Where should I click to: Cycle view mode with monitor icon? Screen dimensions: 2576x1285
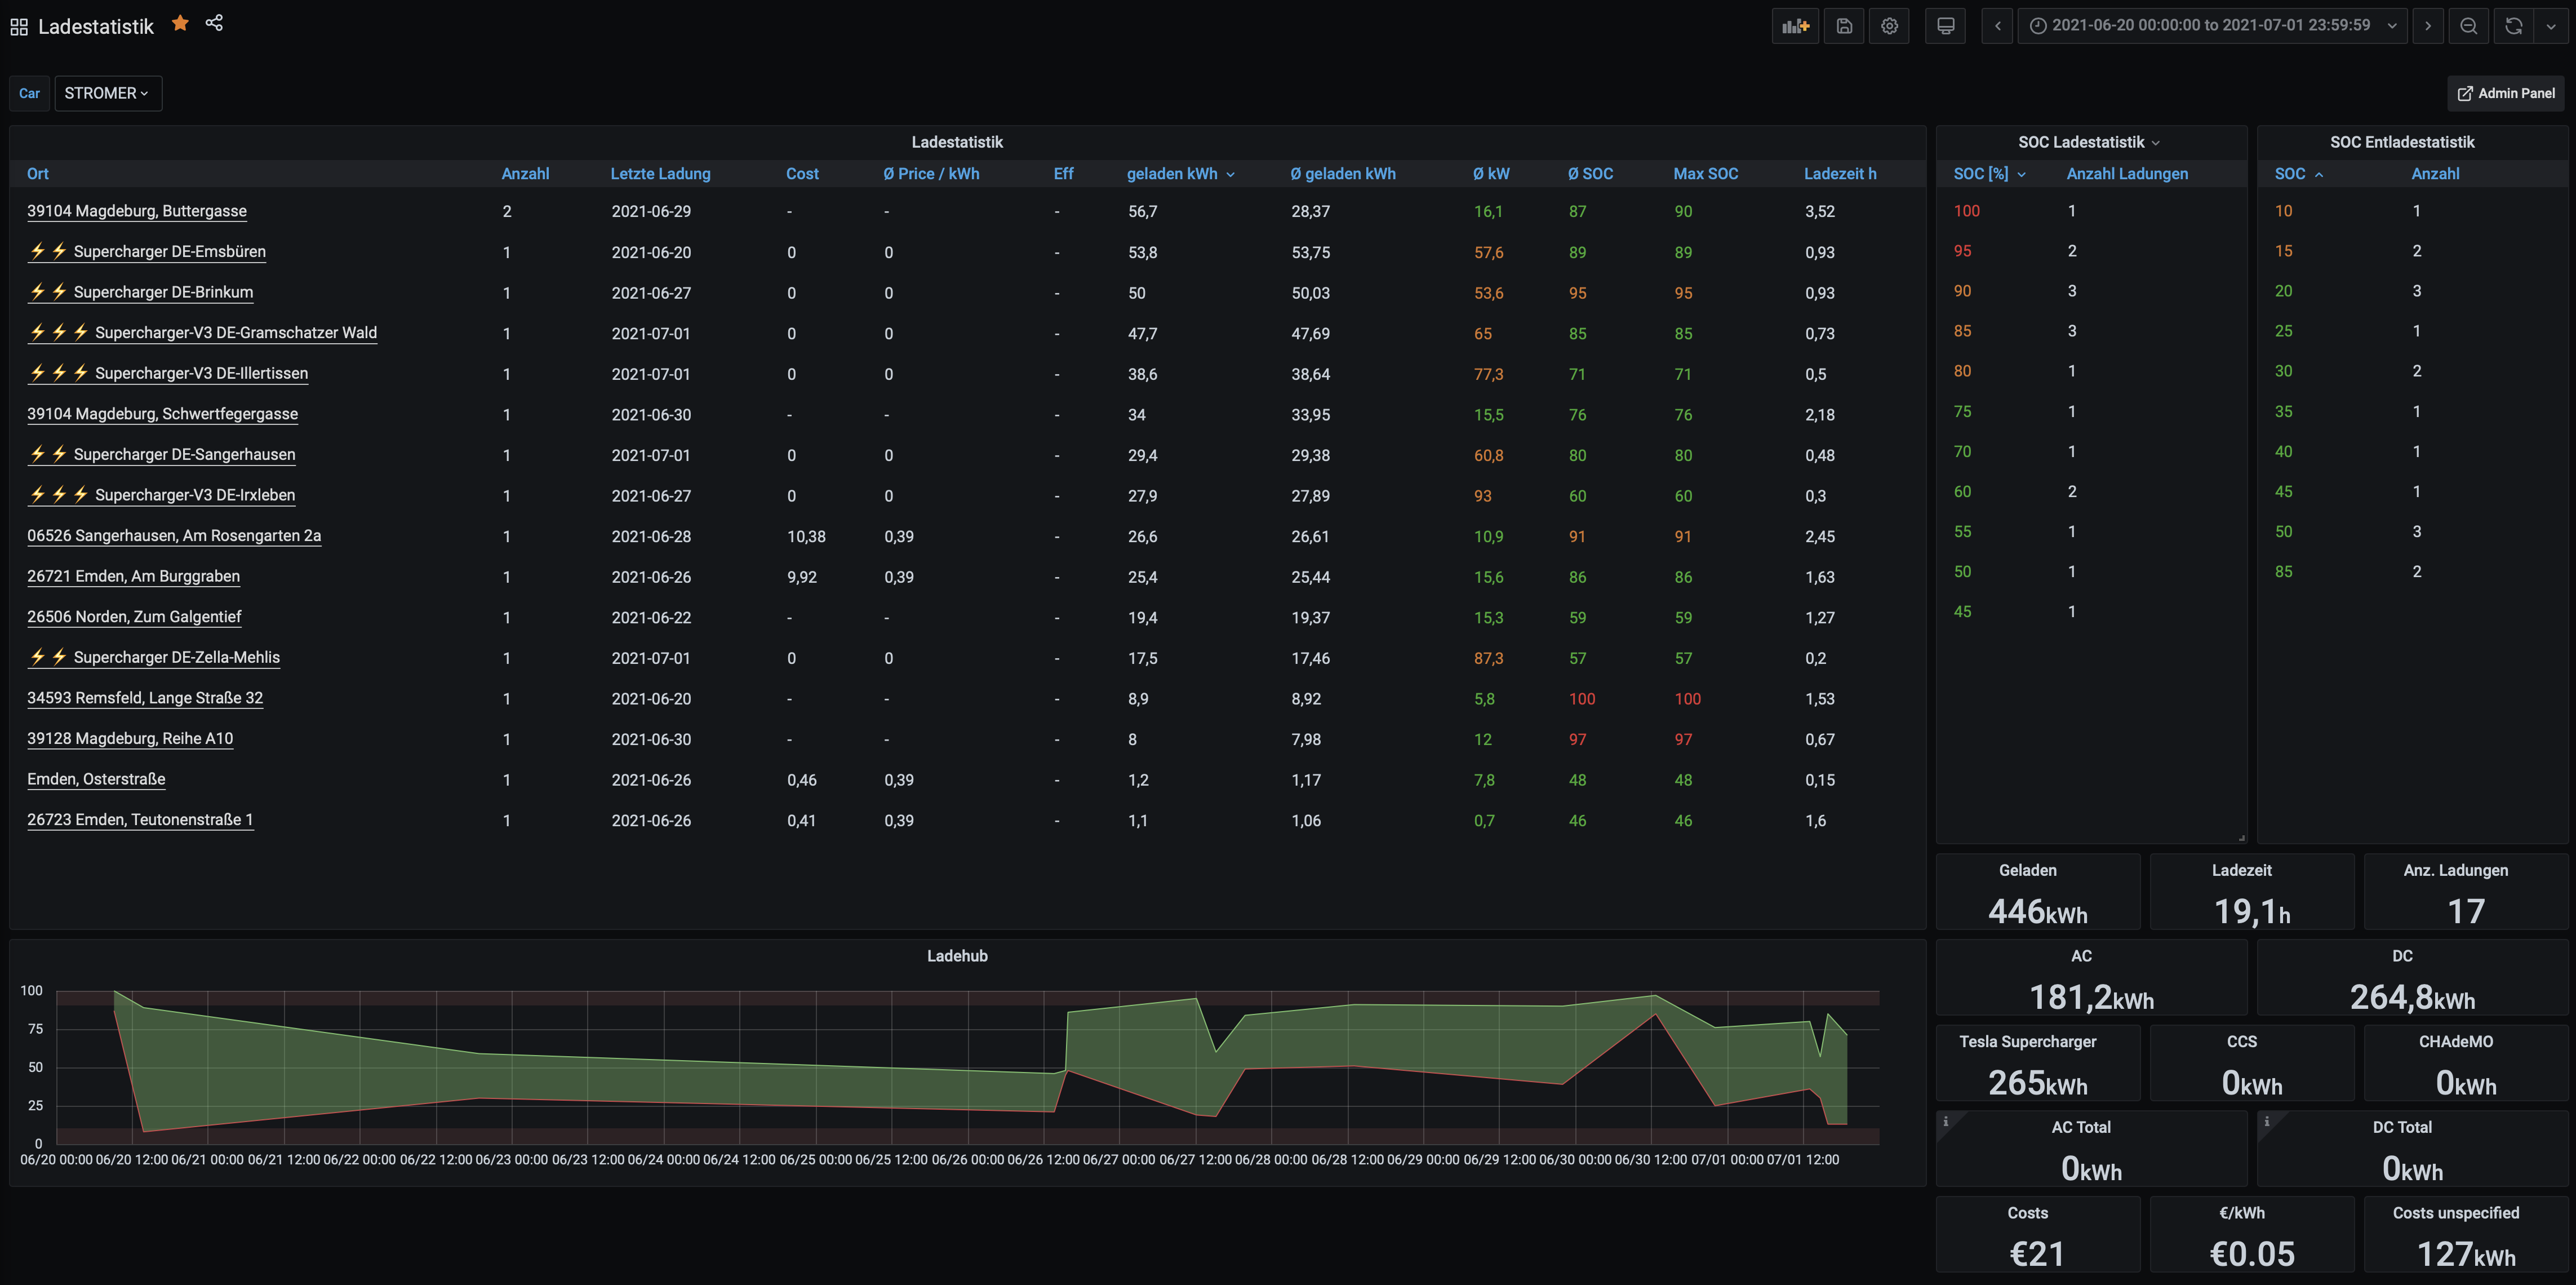[x=1945, y=26]
